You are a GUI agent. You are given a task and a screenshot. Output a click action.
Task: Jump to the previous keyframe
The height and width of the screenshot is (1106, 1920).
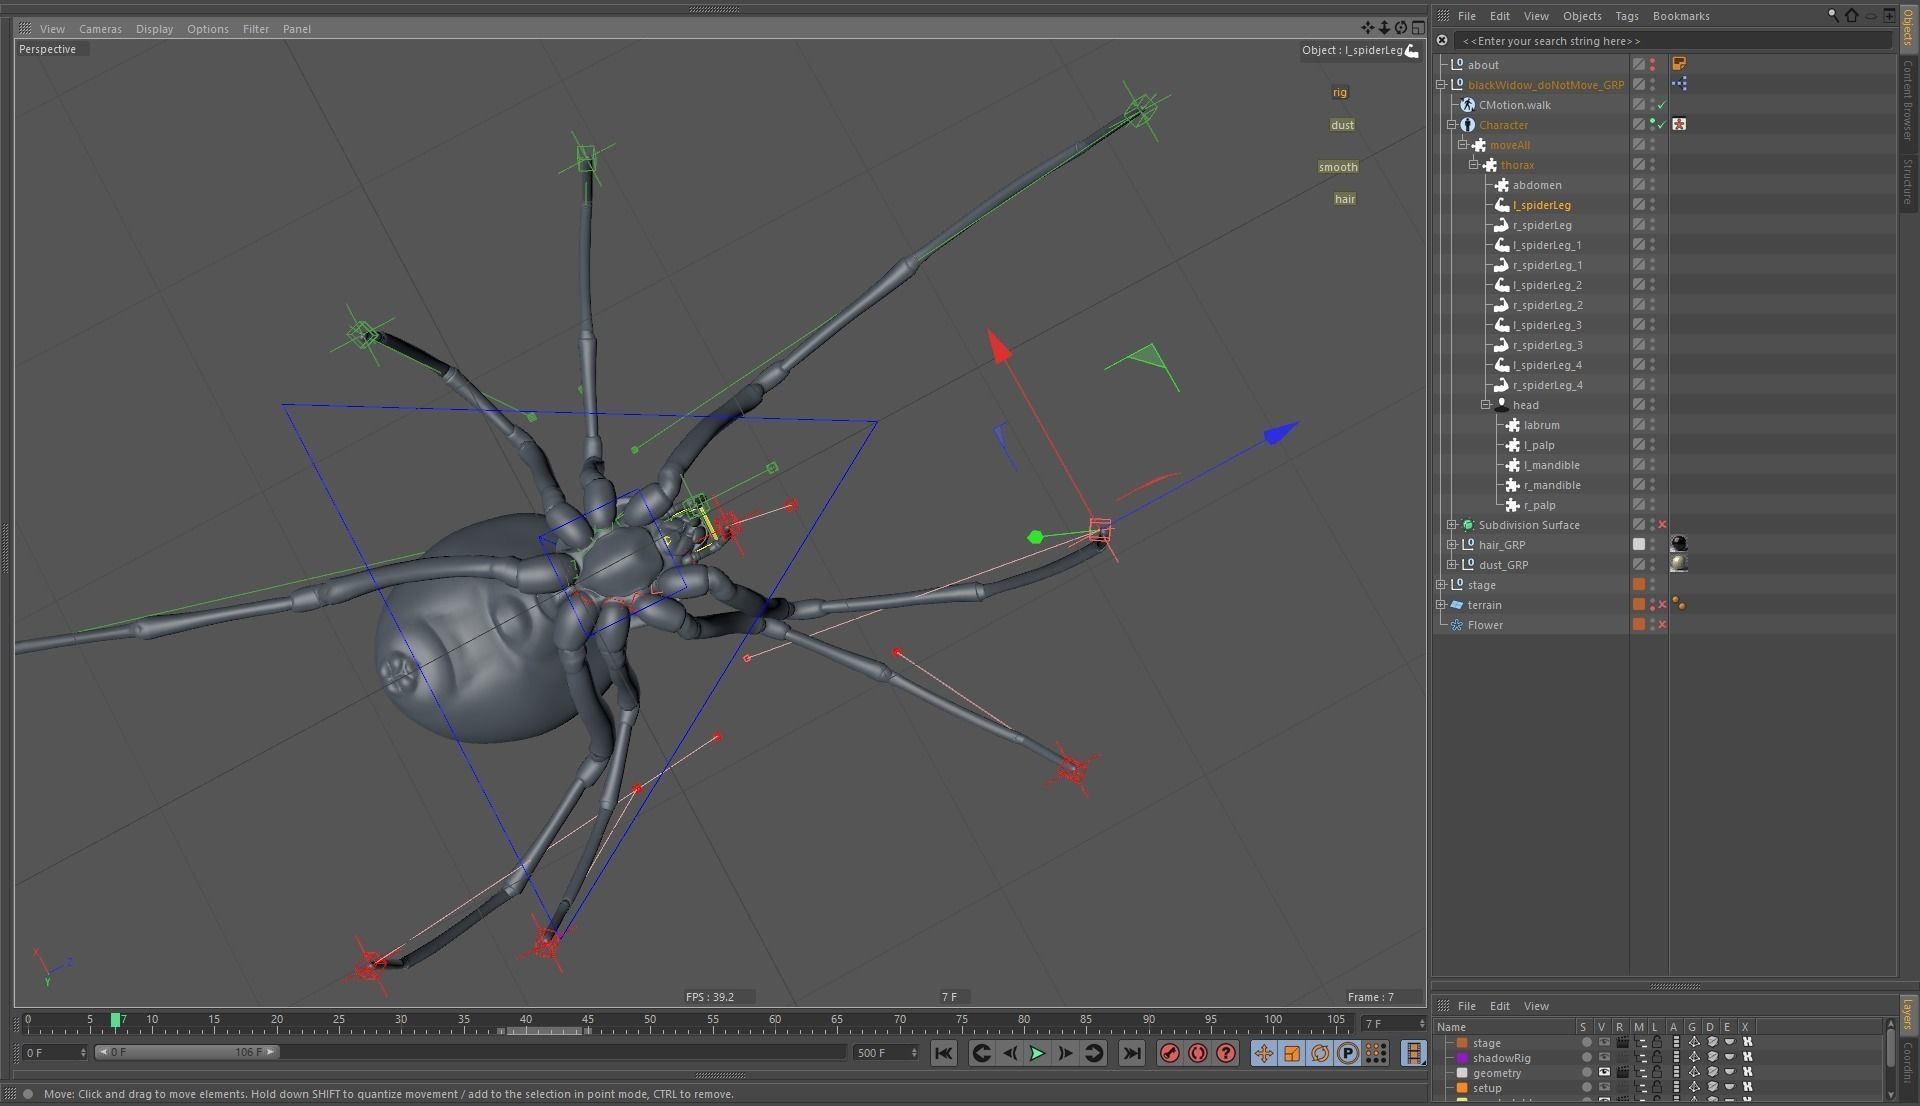coord(982,1053)
